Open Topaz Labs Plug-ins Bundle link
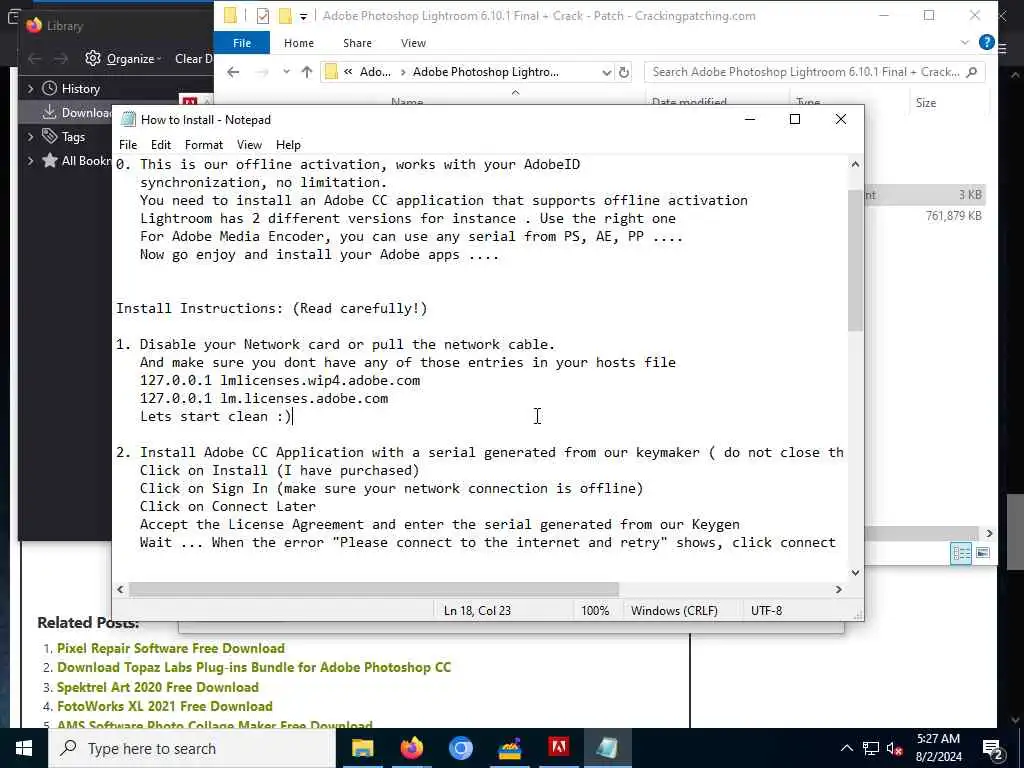This screenshot has width=1024, height=768. point(254,667)
